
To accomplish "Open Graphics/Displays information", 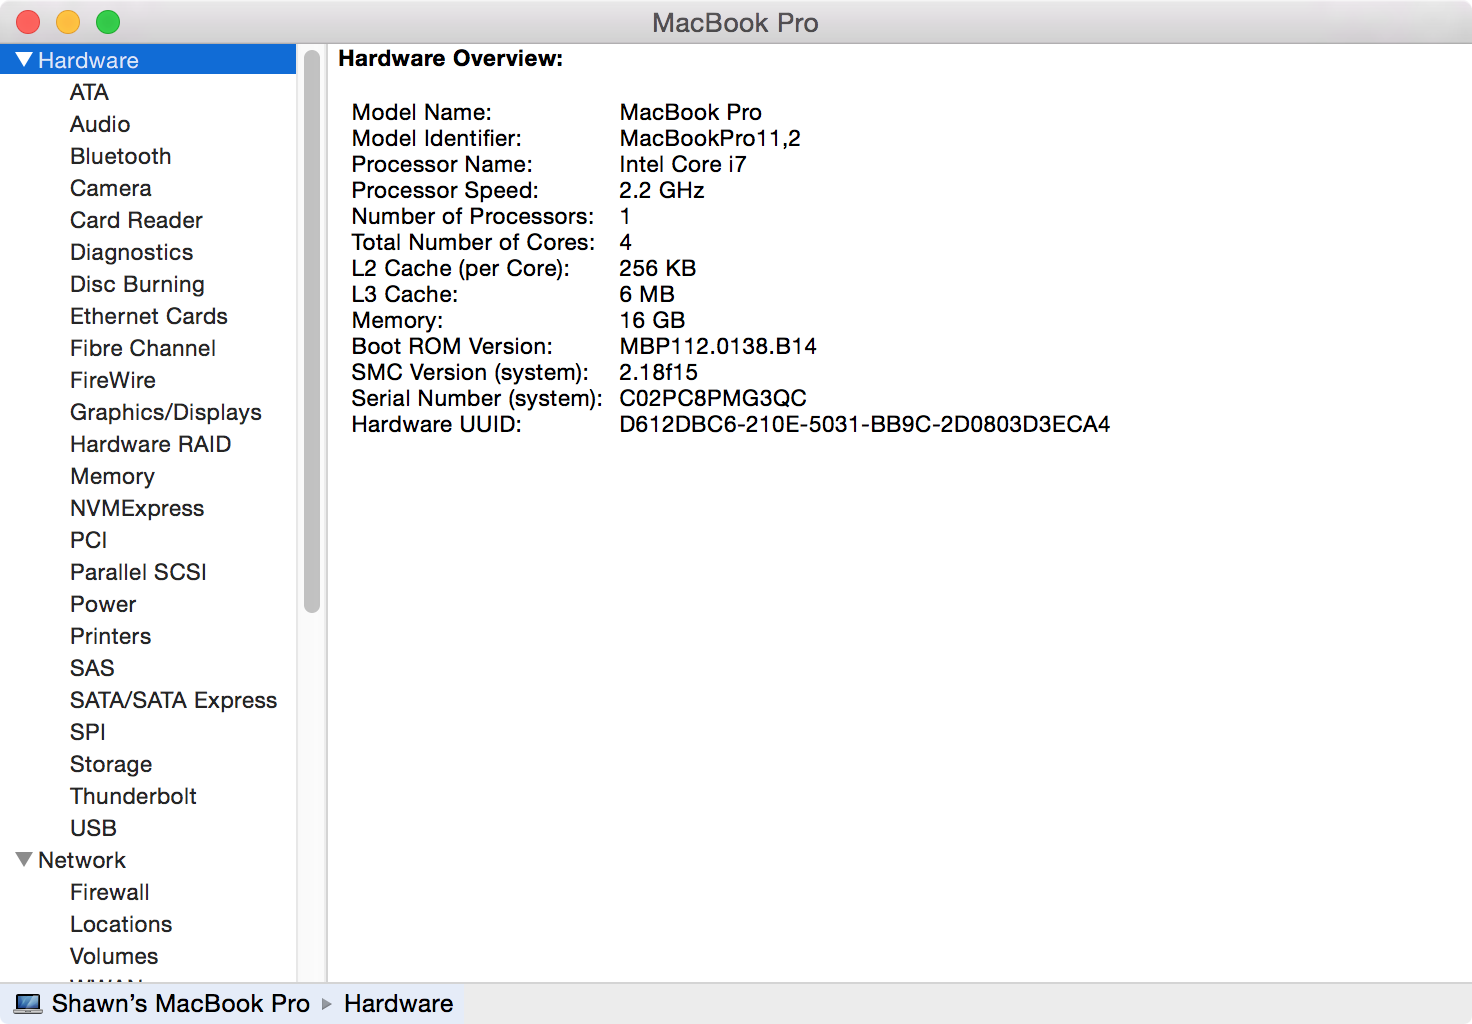I will point(166,412).
